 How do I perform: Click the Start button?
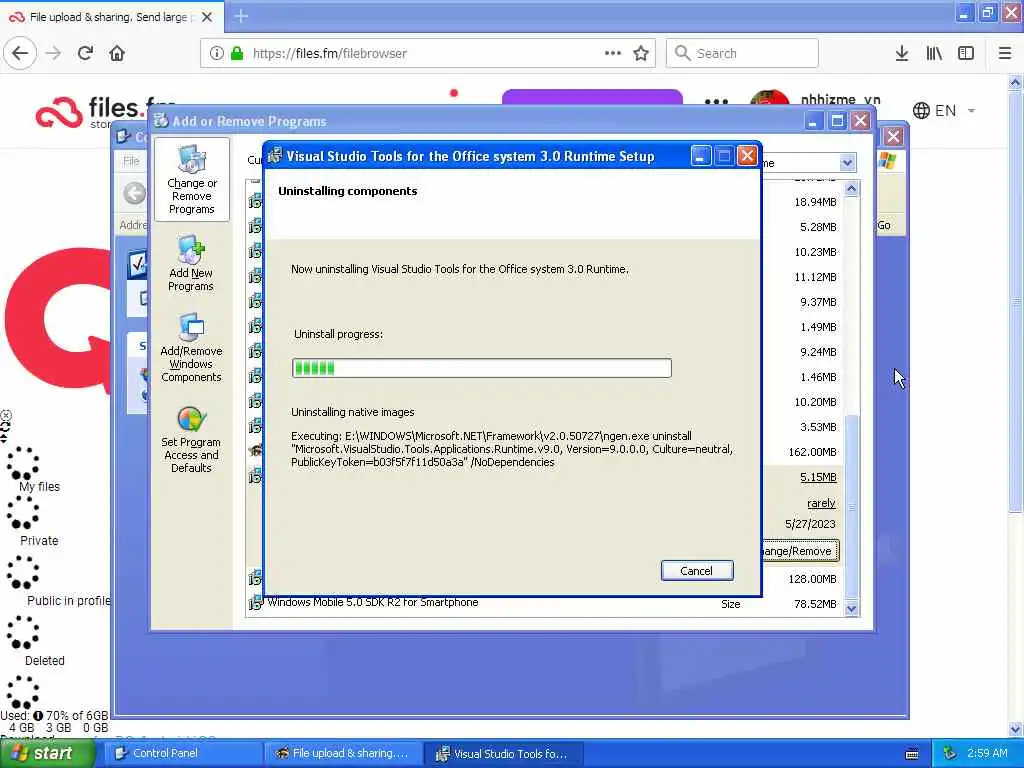click(47, 753)
